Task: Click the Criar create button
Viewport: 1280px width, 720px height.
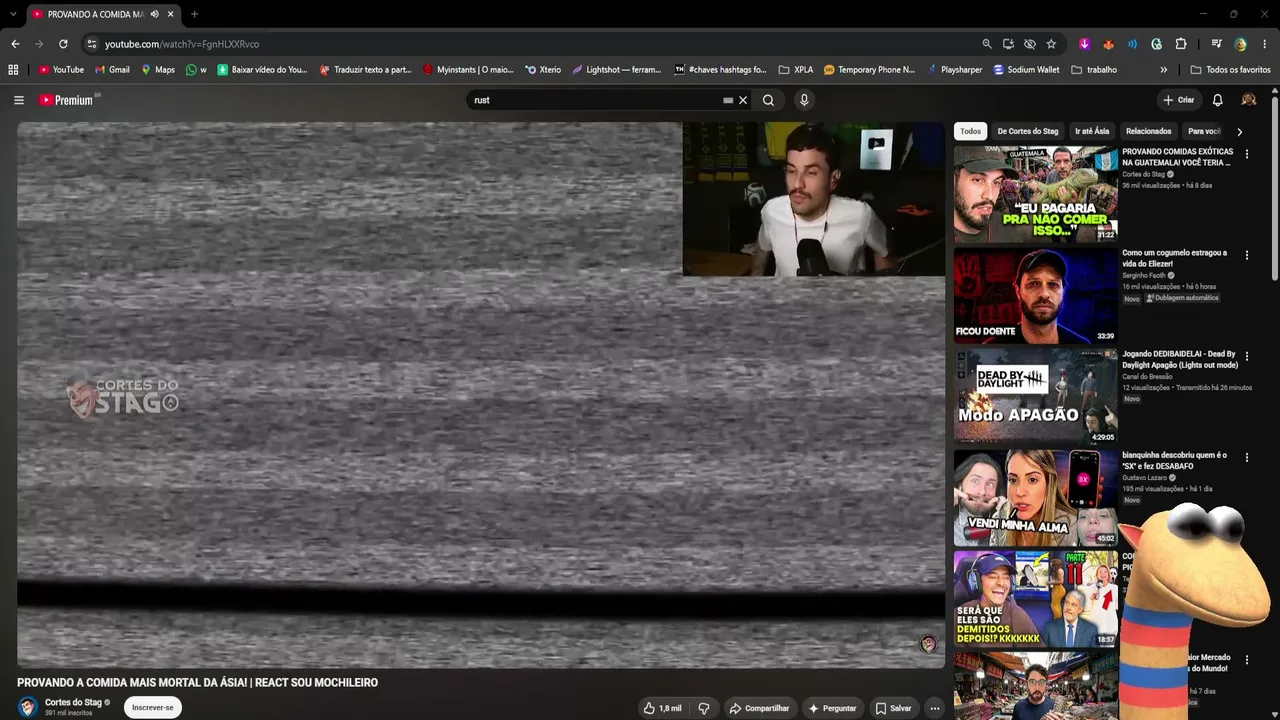Action: pyautogui.click(x=1179, y=100)
